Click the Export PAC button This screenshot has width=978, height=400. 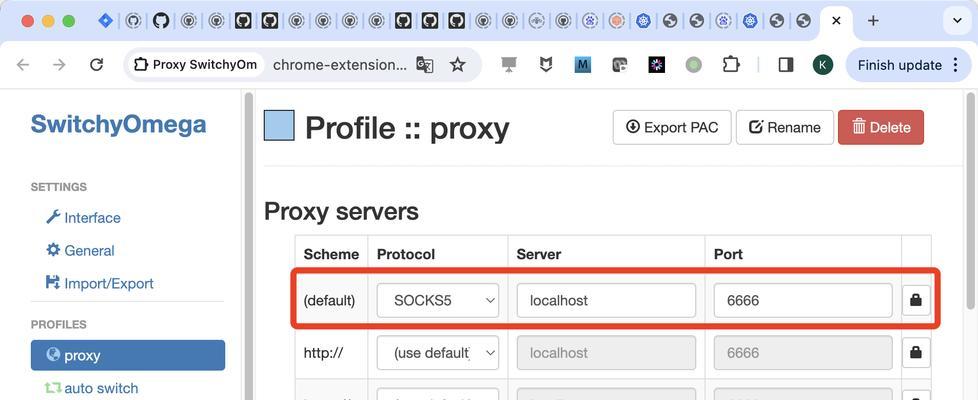pyautogui.click(x=672, y=127)
